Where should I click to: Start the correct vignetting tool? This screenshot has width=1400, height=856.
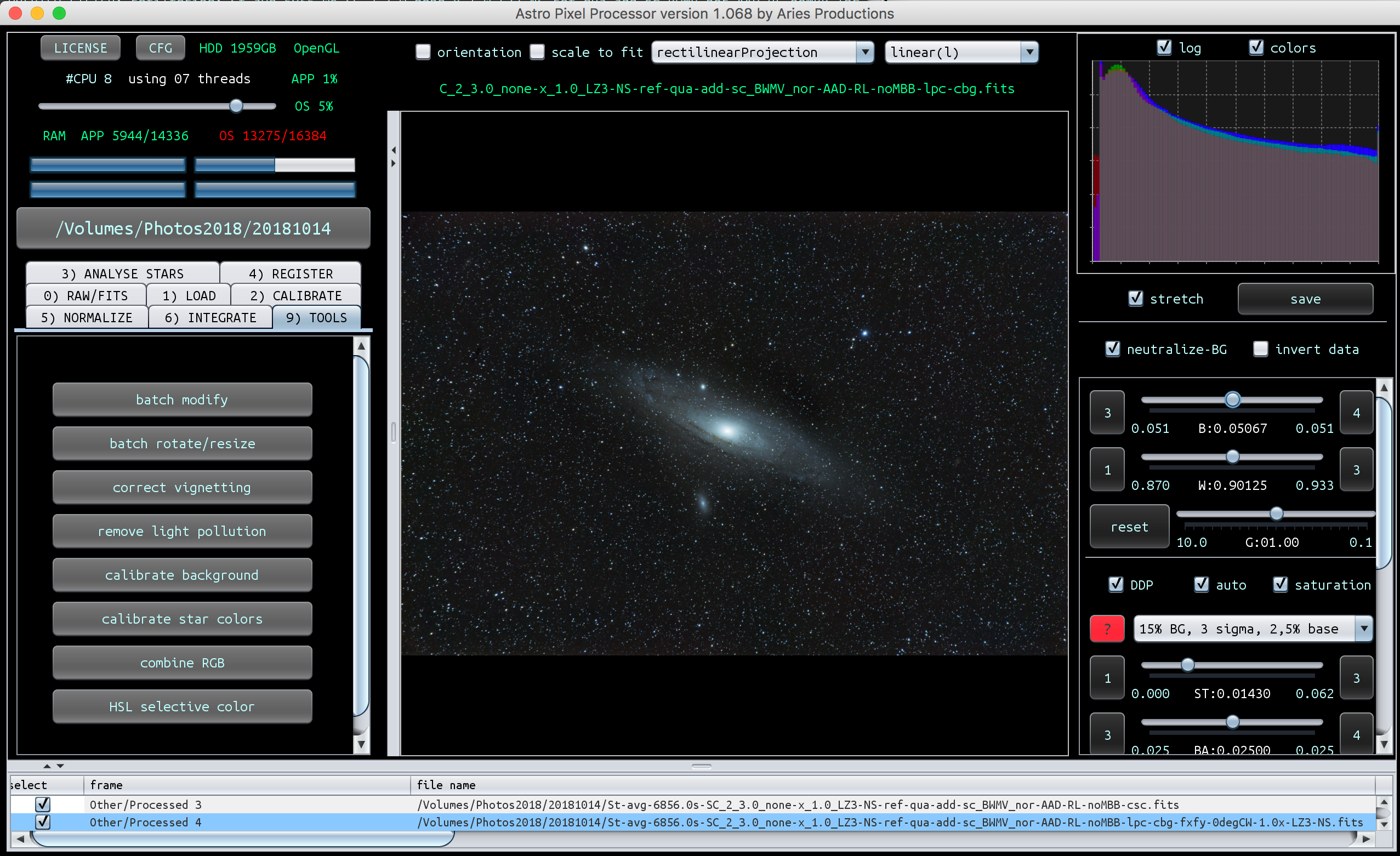(182, 488)
